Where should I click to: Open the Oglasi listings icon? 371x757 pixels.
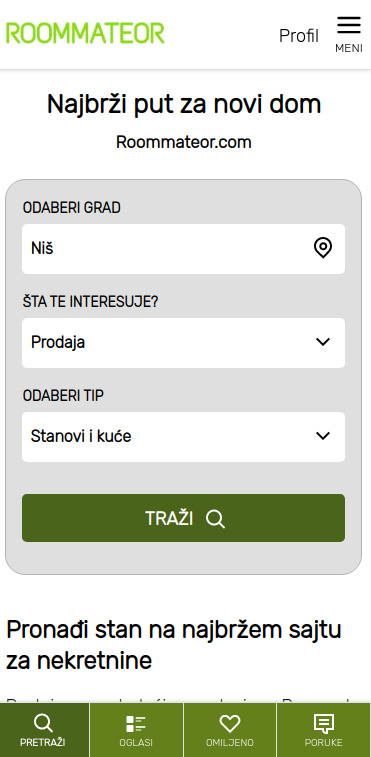[136, 724]
